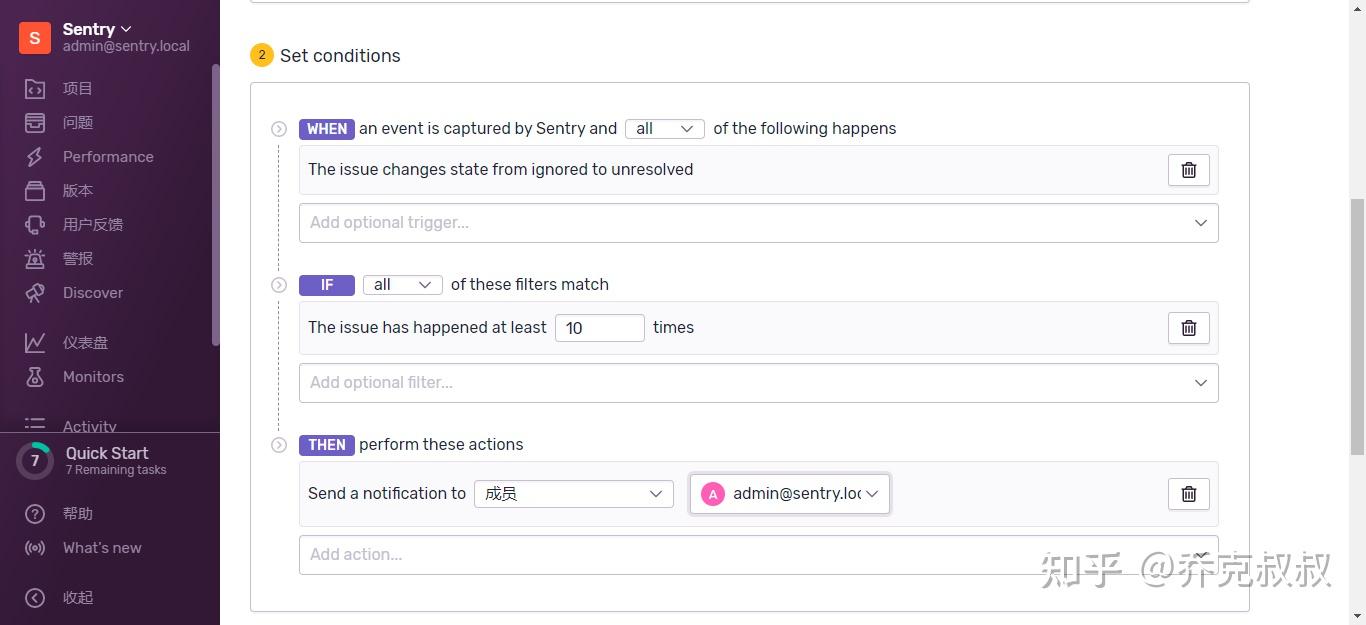Viewport: 1366px width, 625px height.
Task: Open the What's new broadcast icon
Action: 35,548
